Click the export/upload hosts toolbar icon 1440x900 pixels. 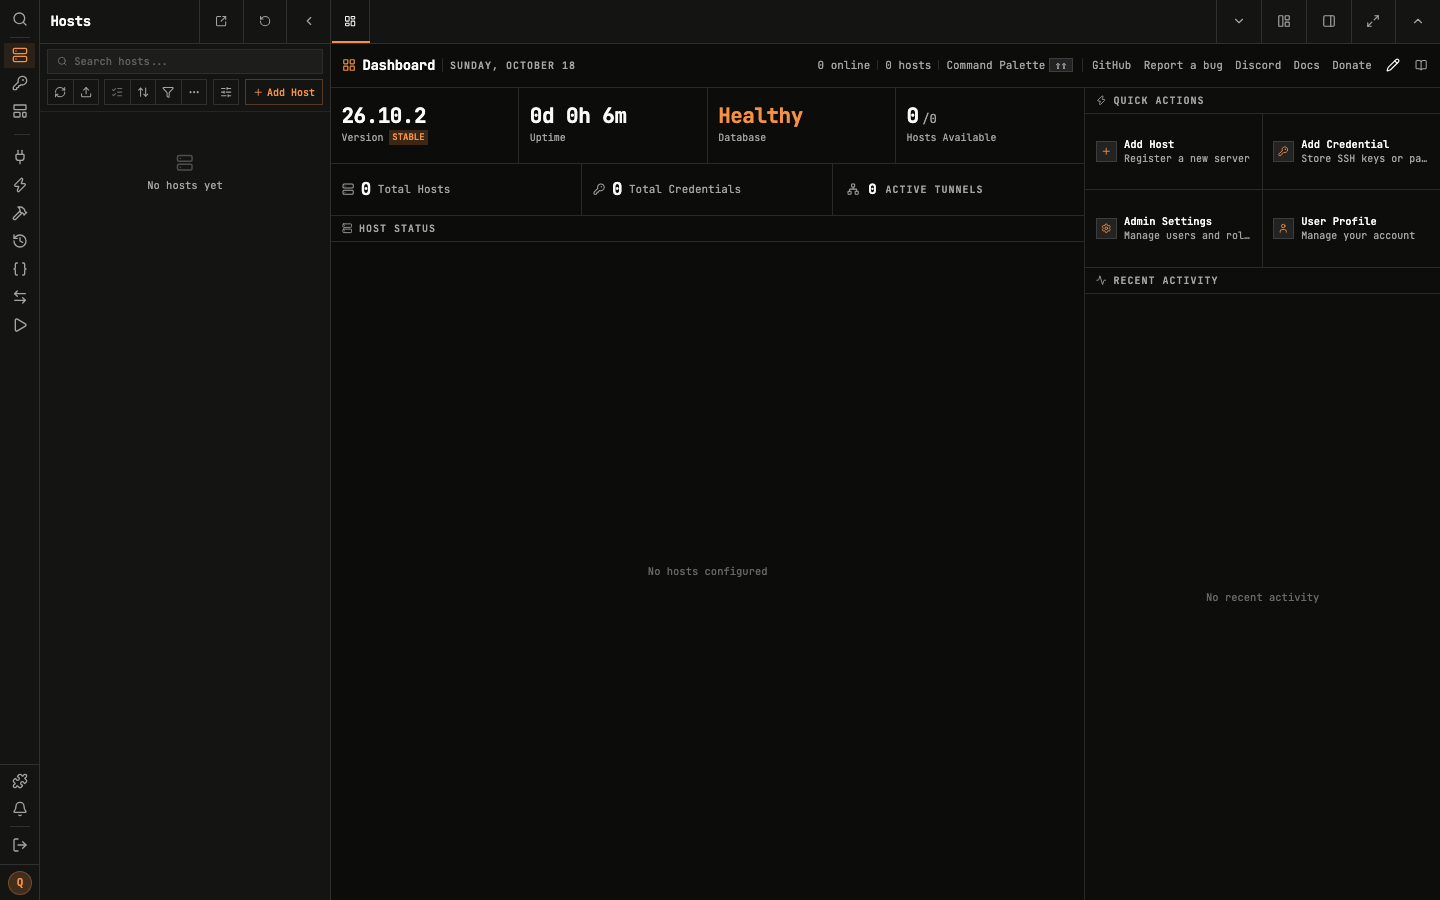[86, 92]
